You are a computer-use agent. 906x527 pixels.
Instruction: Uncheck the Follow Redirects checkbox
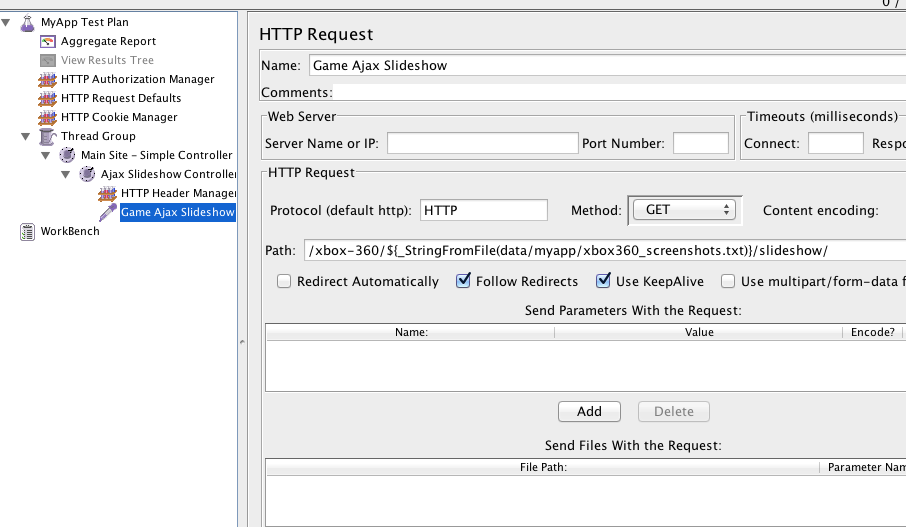point(463,282)
